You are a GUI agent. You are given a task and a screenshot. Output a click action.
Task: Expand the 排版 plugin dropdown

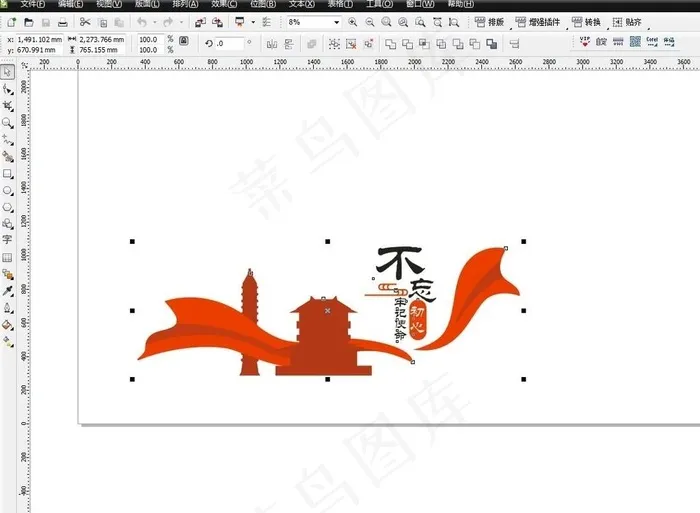tap(490, 21)
